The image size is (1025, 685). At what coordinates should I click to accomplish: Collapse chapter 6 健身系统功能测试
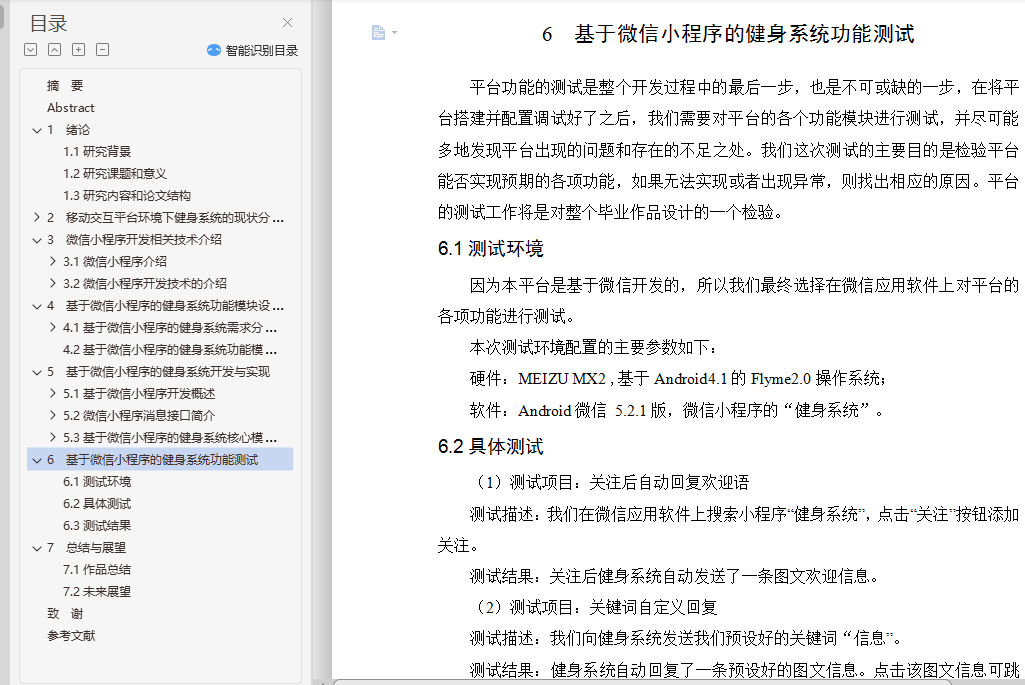pos(37,459)
